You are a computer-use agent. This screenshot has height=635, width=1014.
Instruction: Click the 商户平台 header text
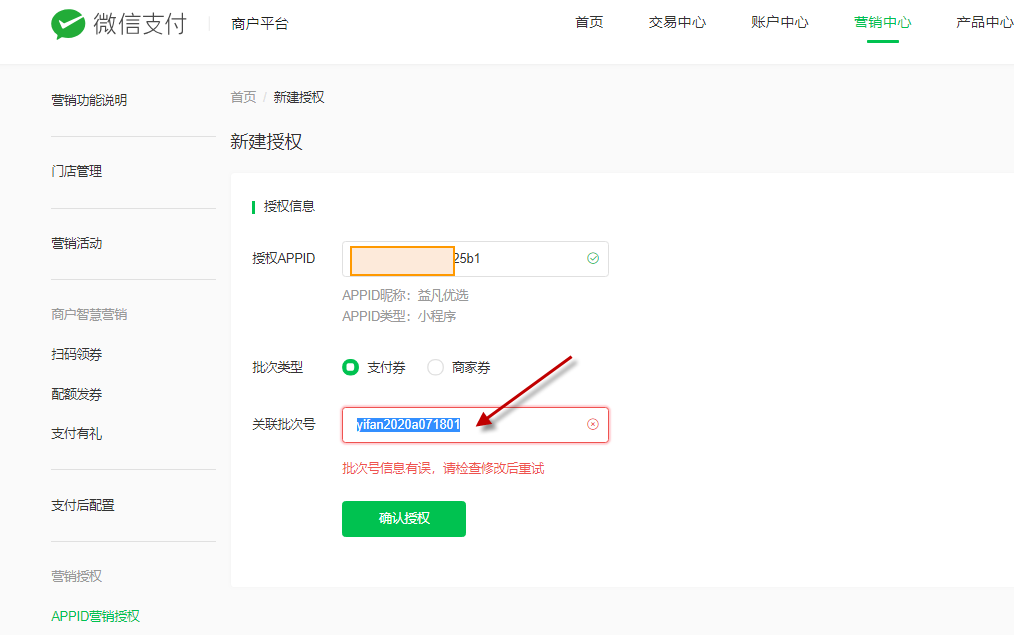point(259,24)
